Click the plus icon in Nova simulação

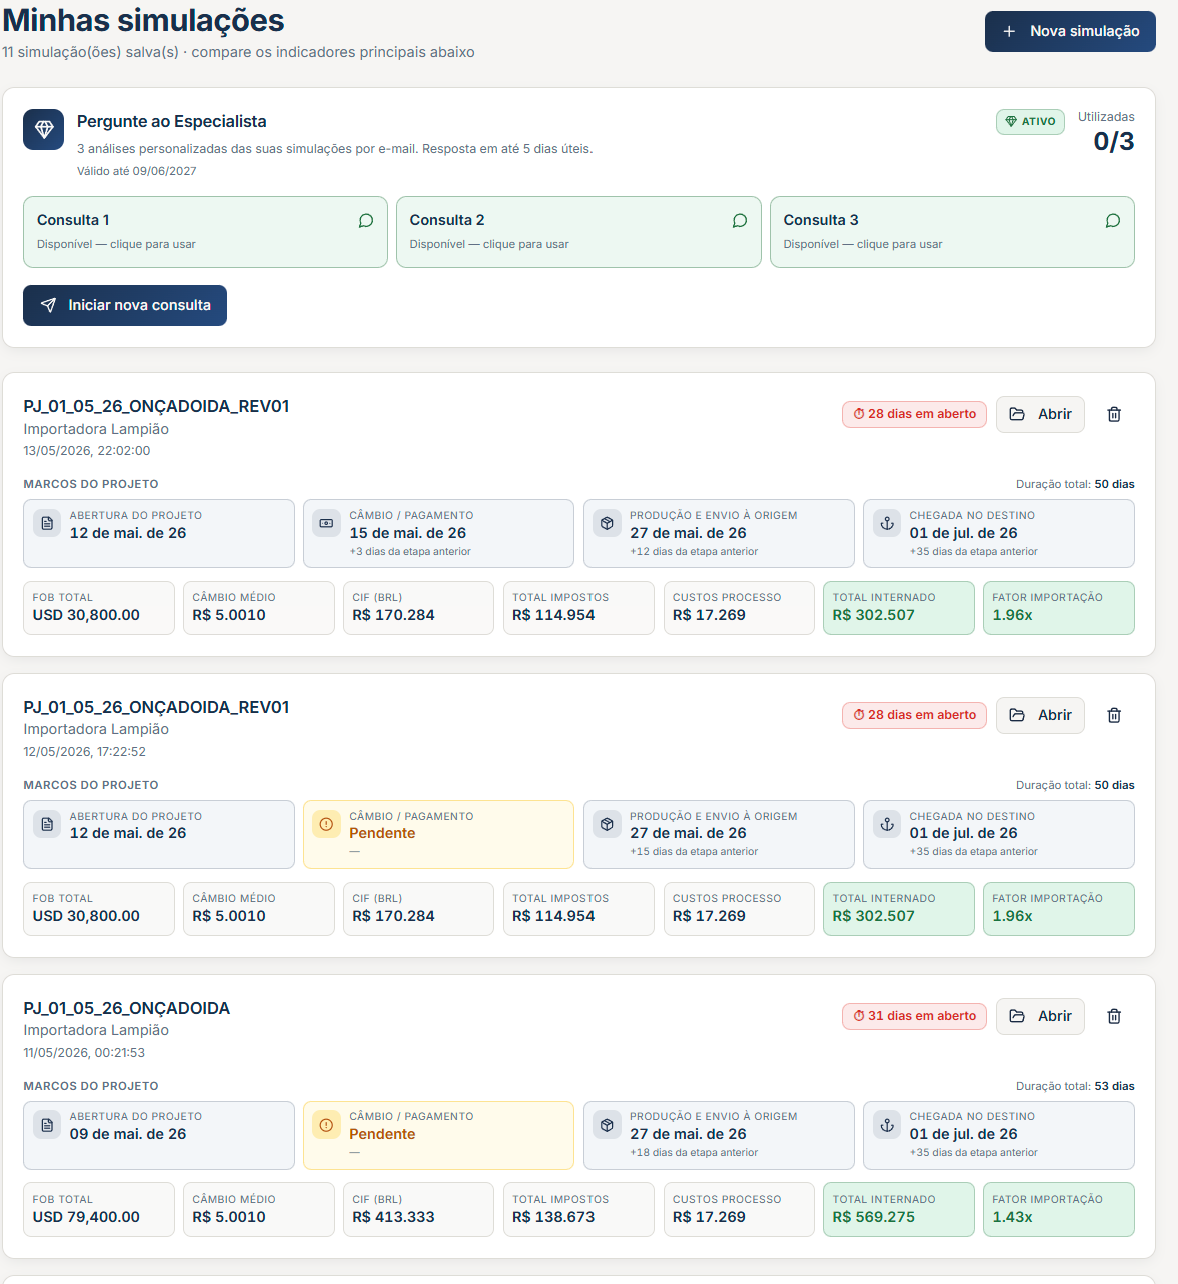(x=1009, y=31)
